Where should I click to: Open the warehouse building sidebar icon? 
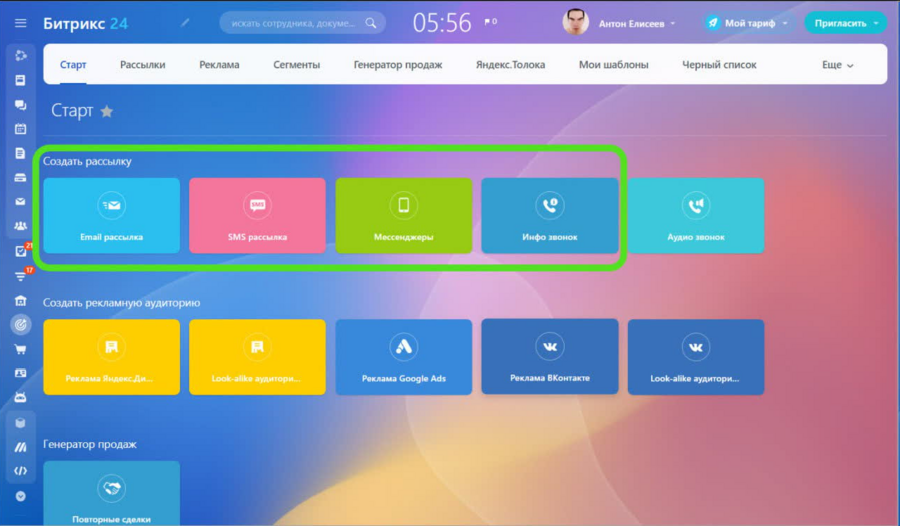21,300
